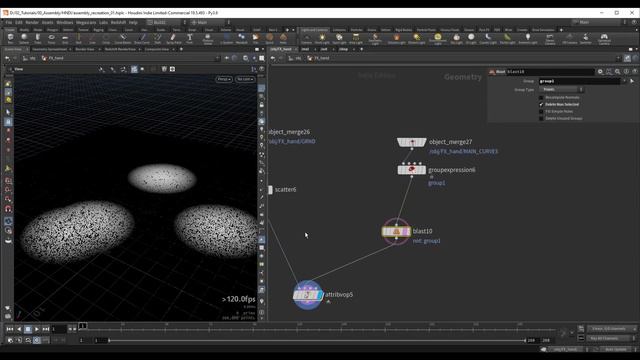Open the Key All Channels dropdown
640x360 pixels.
tap(611, 338)
